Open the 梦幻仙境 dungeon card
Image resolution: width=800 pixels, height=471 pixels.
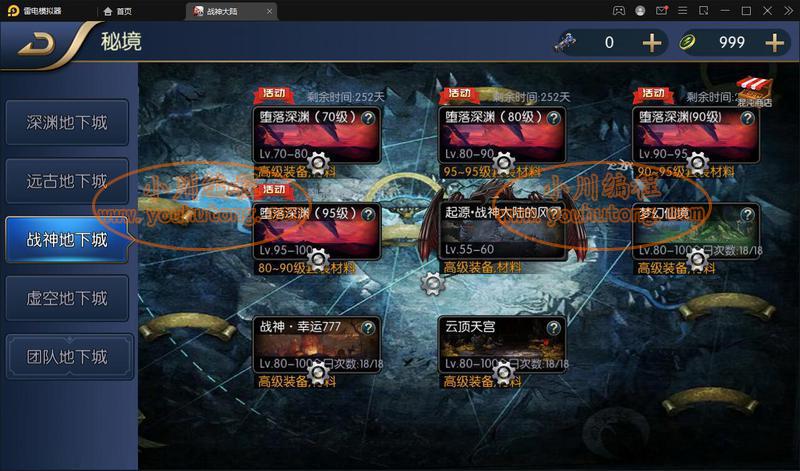(x=695, y=232)
